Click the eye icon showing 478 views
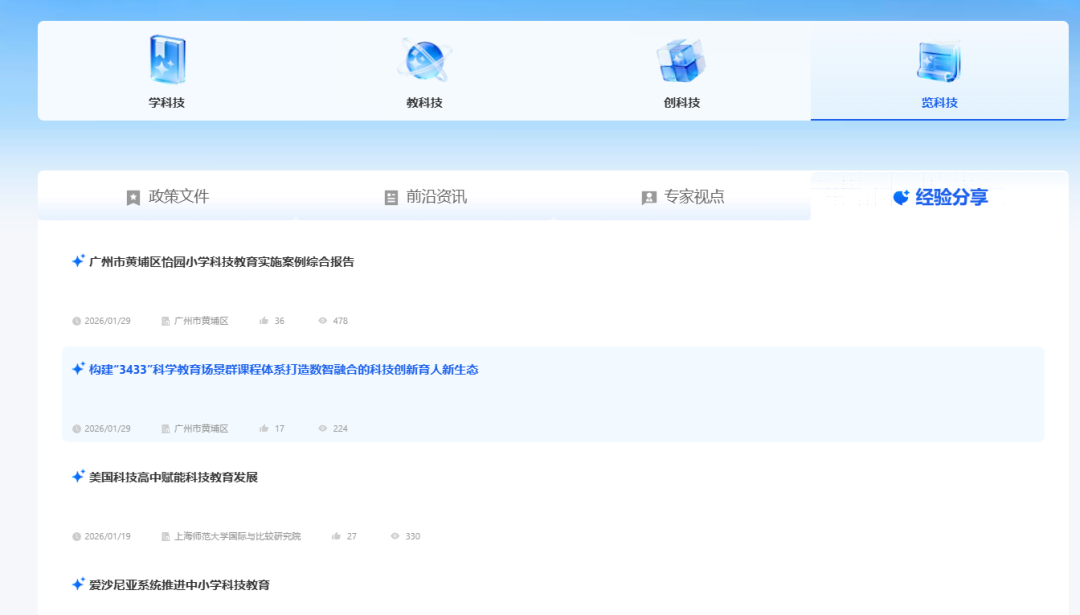Screen dimensions: 1080x615 point(322,320)
